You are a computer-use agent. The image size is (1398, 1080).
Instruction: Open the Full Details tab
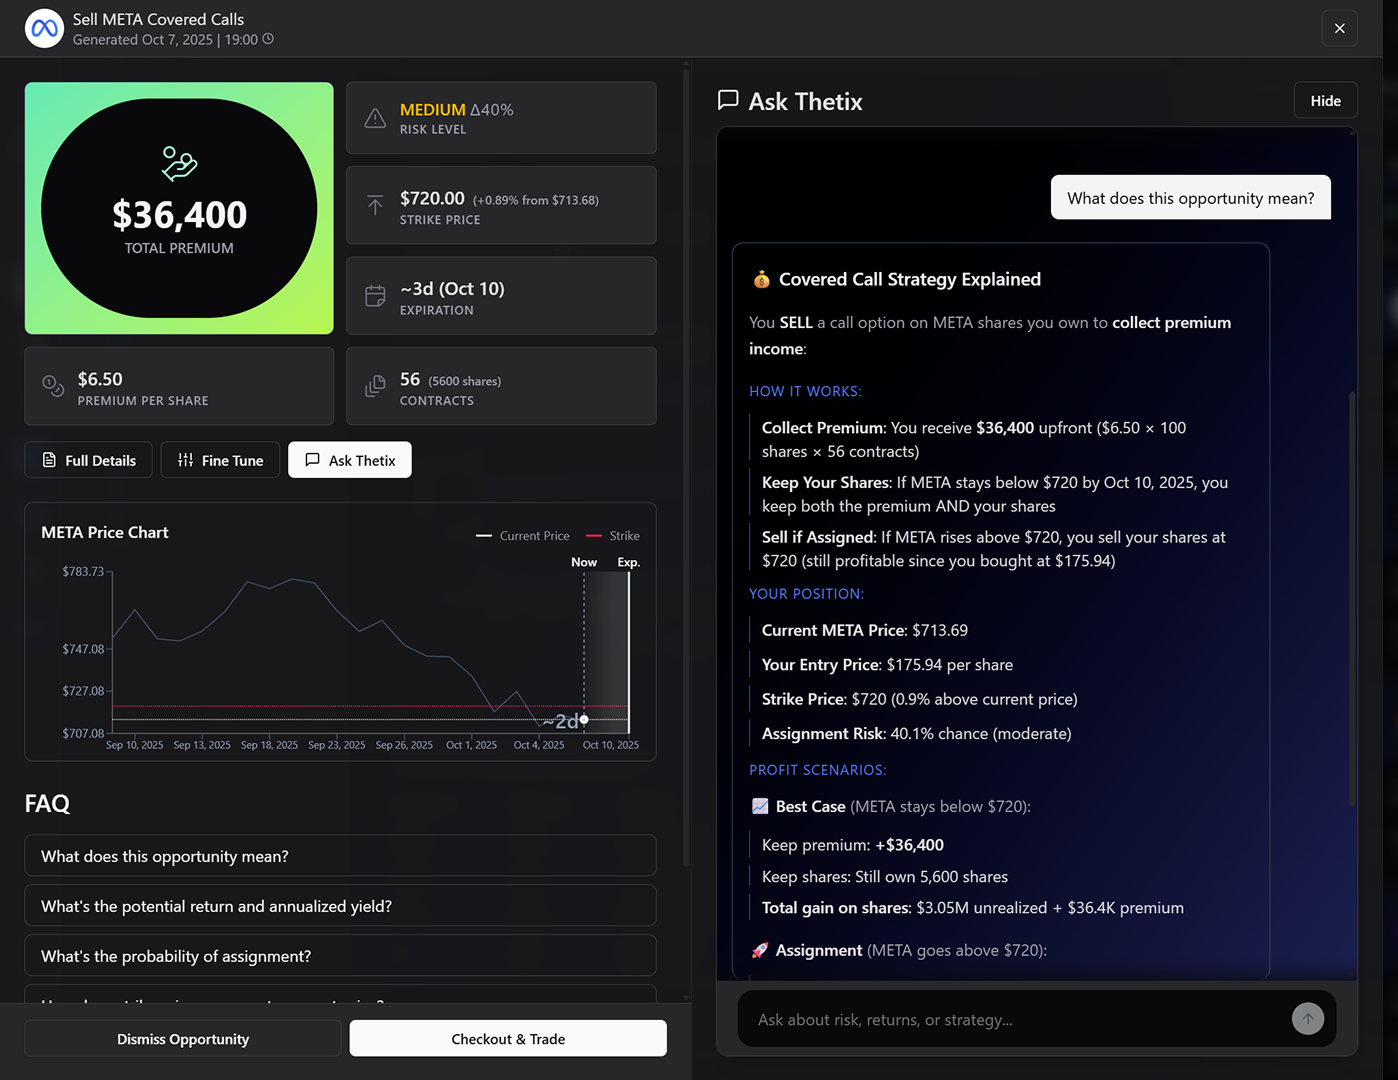click(x=89, y=460)
